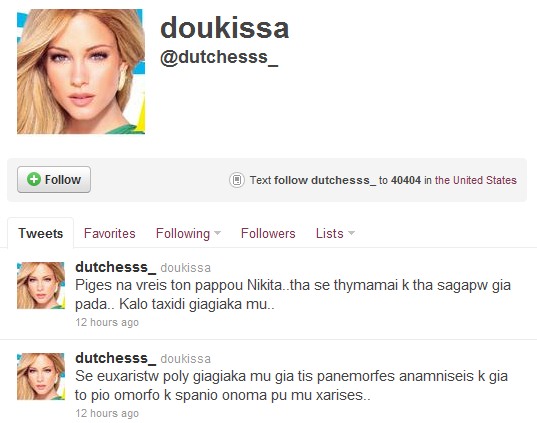Click the @dutchesss_ handle in the header
This screenshot has height=423, width=537.
219,57
